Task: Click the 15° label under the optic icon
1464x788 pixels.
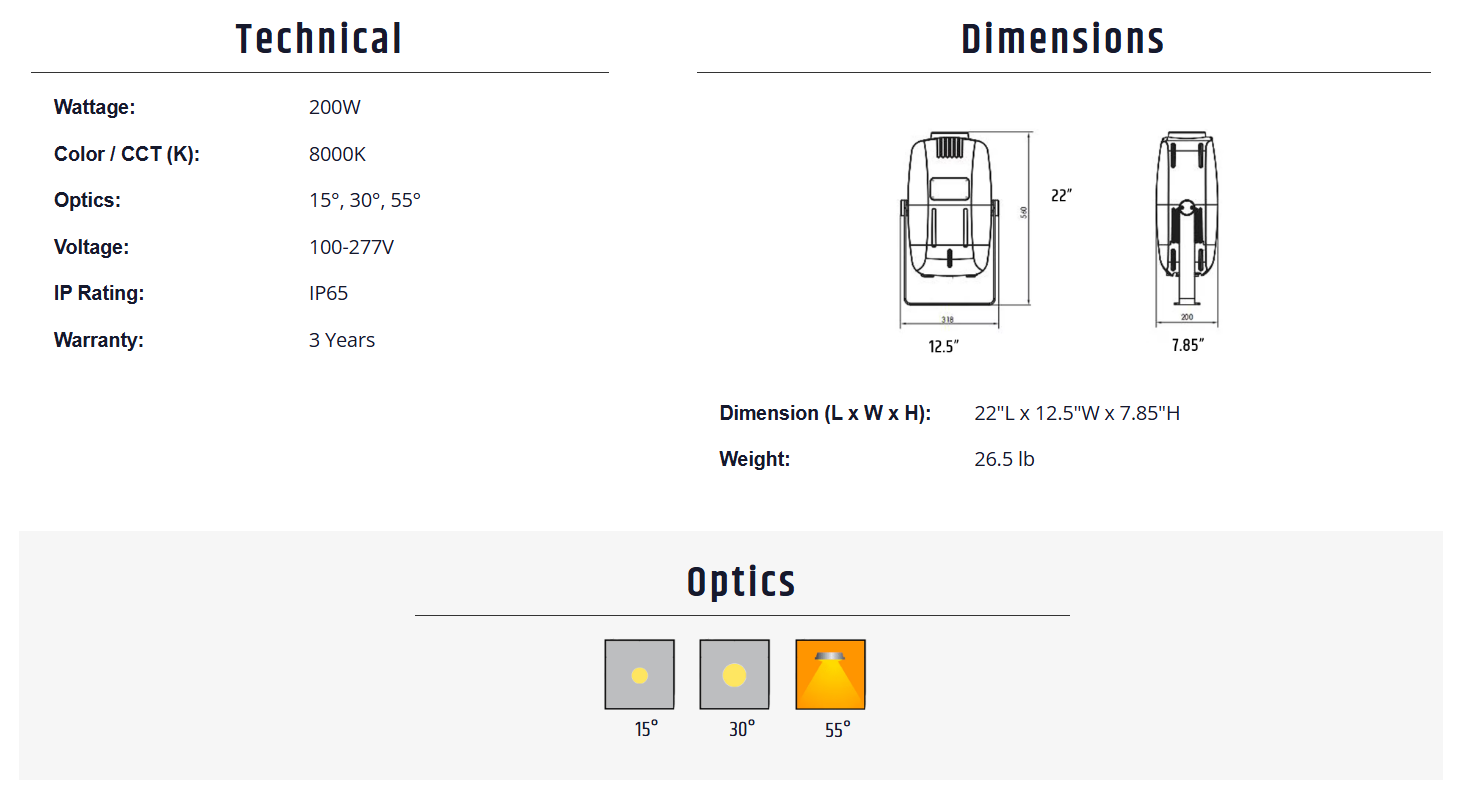Action: [x=646, y=729]
